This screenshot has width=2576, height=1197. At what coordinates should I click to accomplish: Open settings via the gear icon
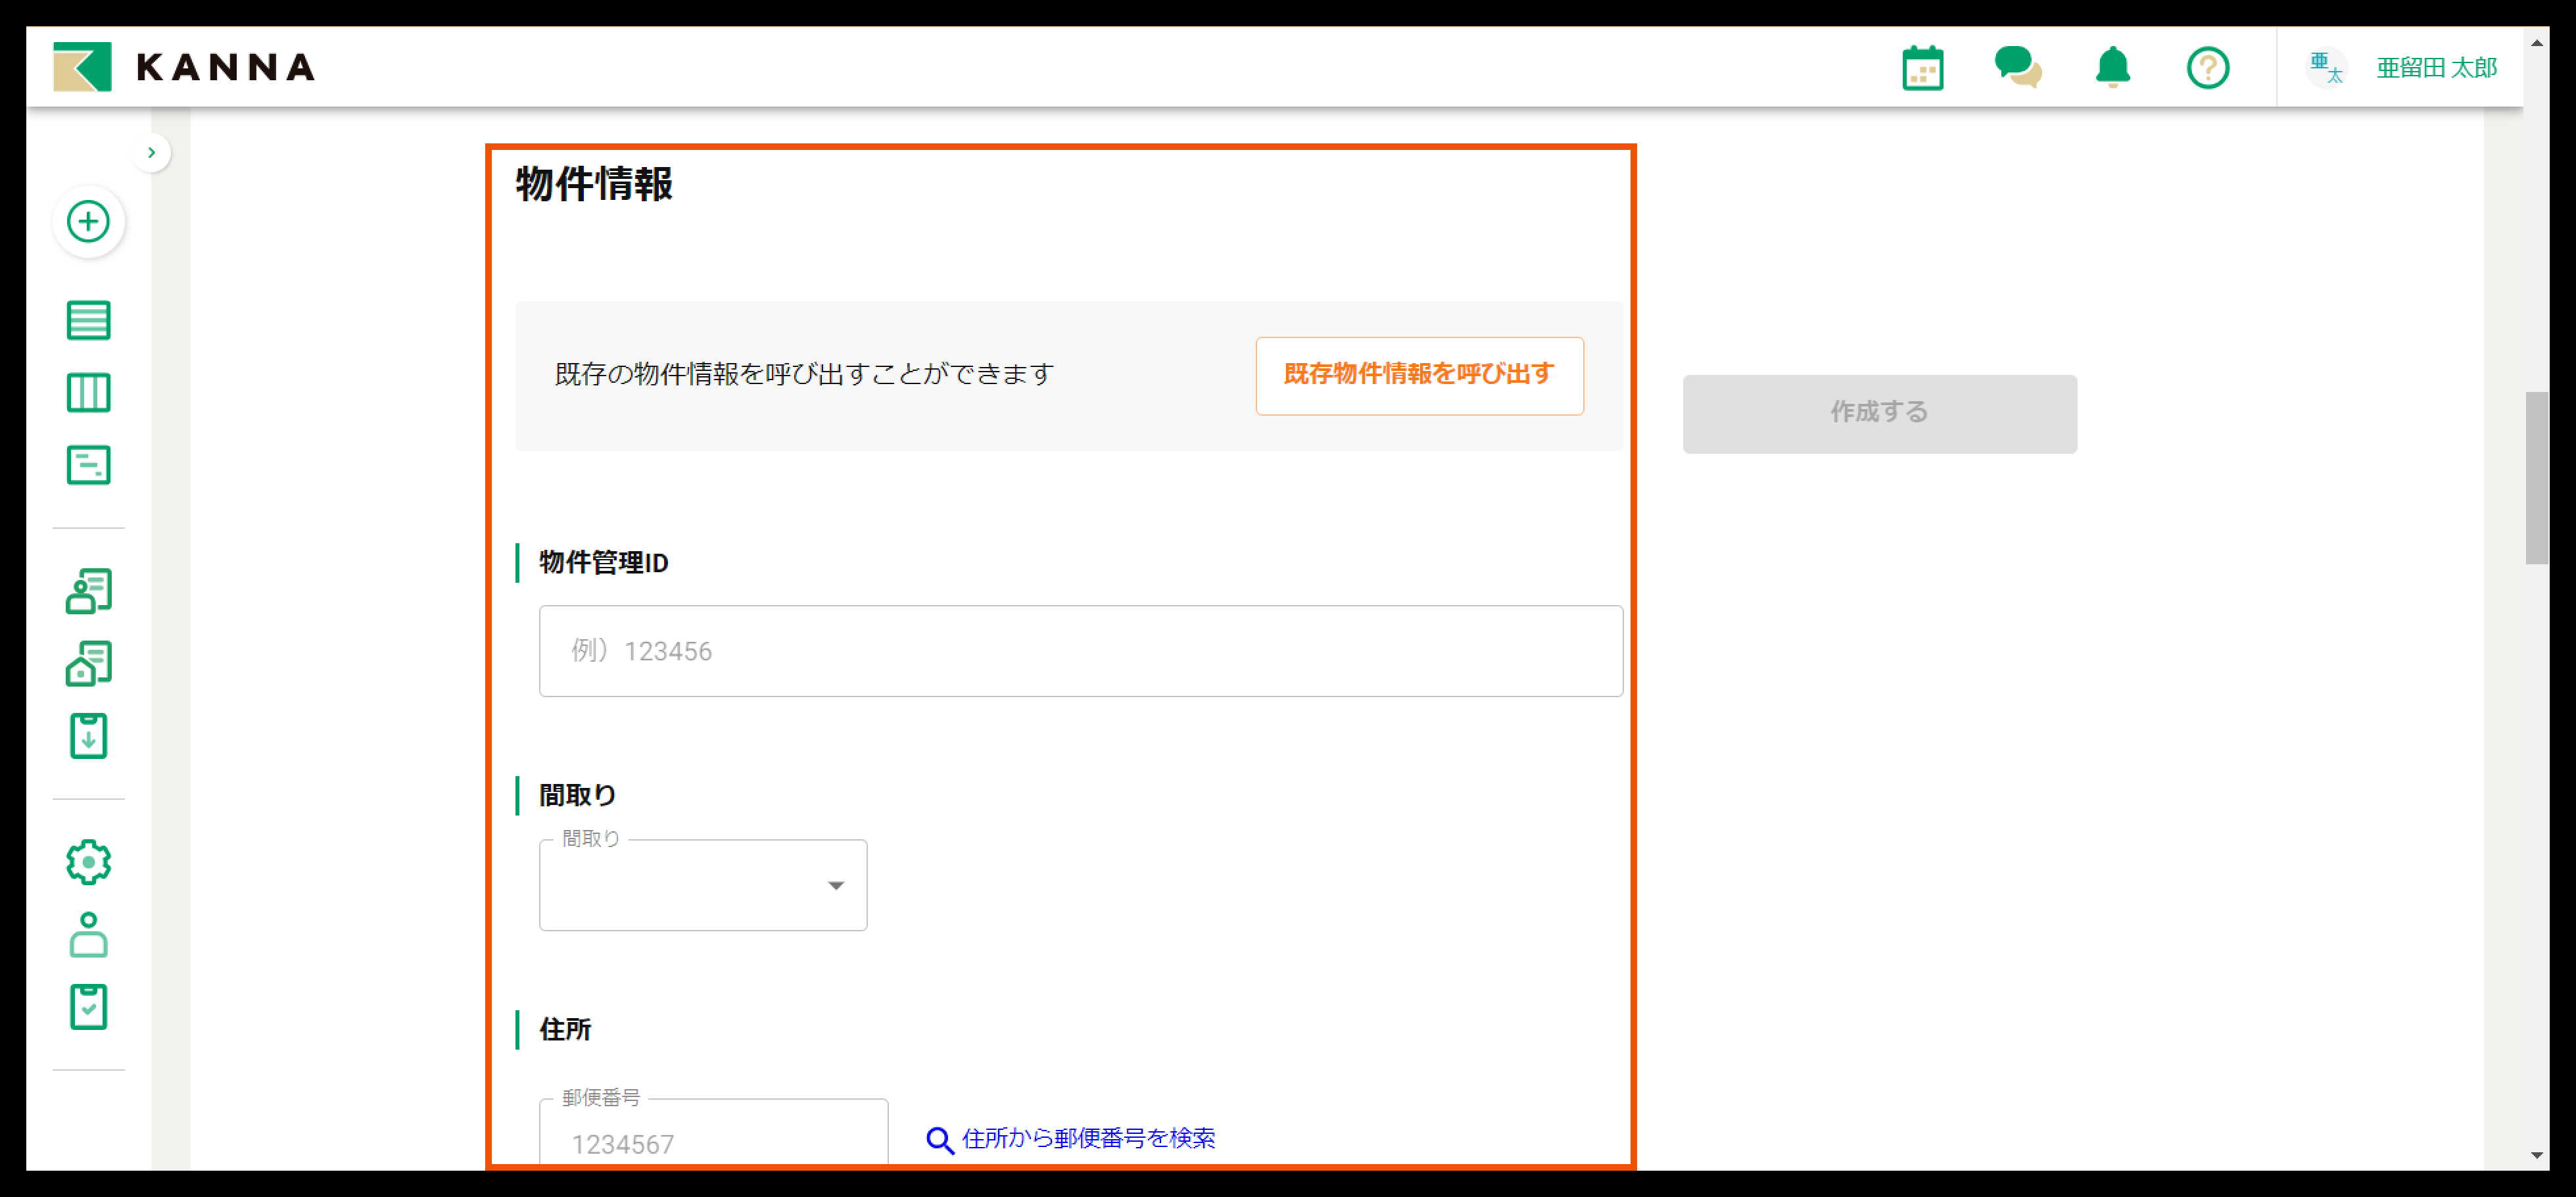tap(88, 861)
